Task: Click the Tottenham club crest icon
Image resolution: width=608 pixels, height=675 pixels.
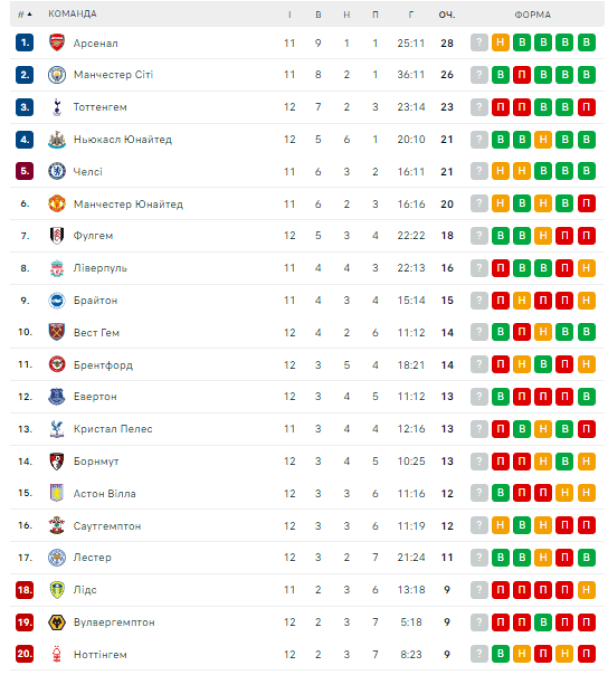Action: 56,107
